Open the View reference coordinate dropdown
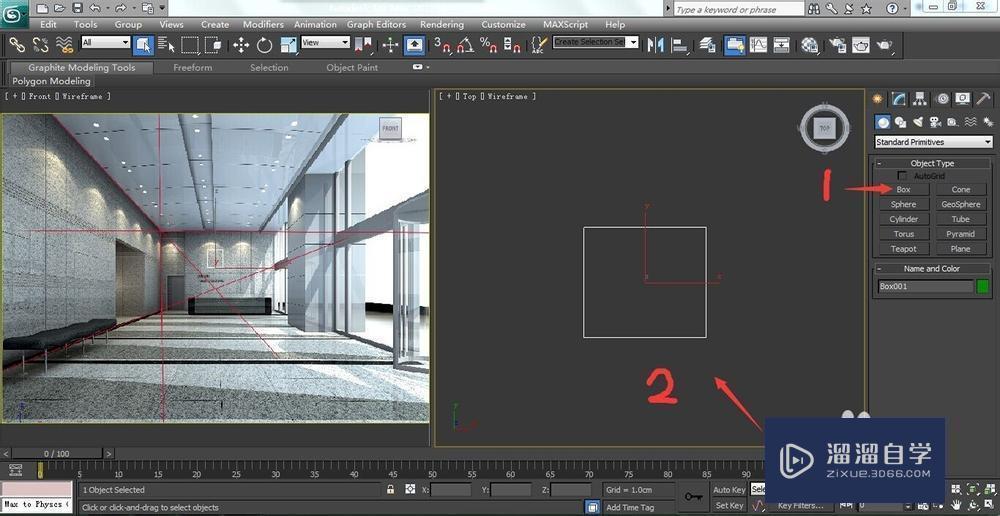The height and width of the screenshot is (516, 1000). click(x=325, y=43)
